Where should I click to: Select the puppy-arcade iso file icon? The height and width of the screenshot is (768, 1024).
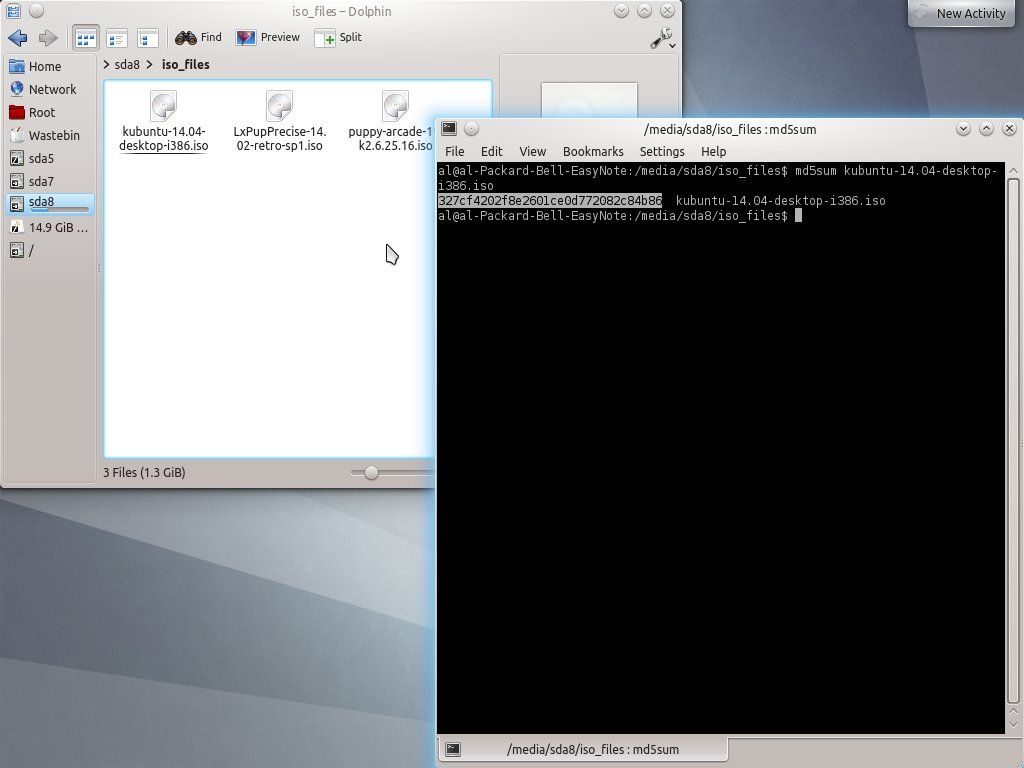click(x=395, y=106)
